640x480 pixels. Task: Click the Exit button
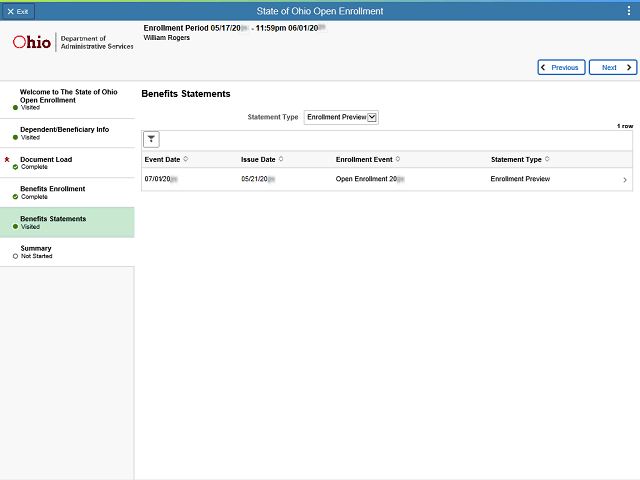coord(18,11)
